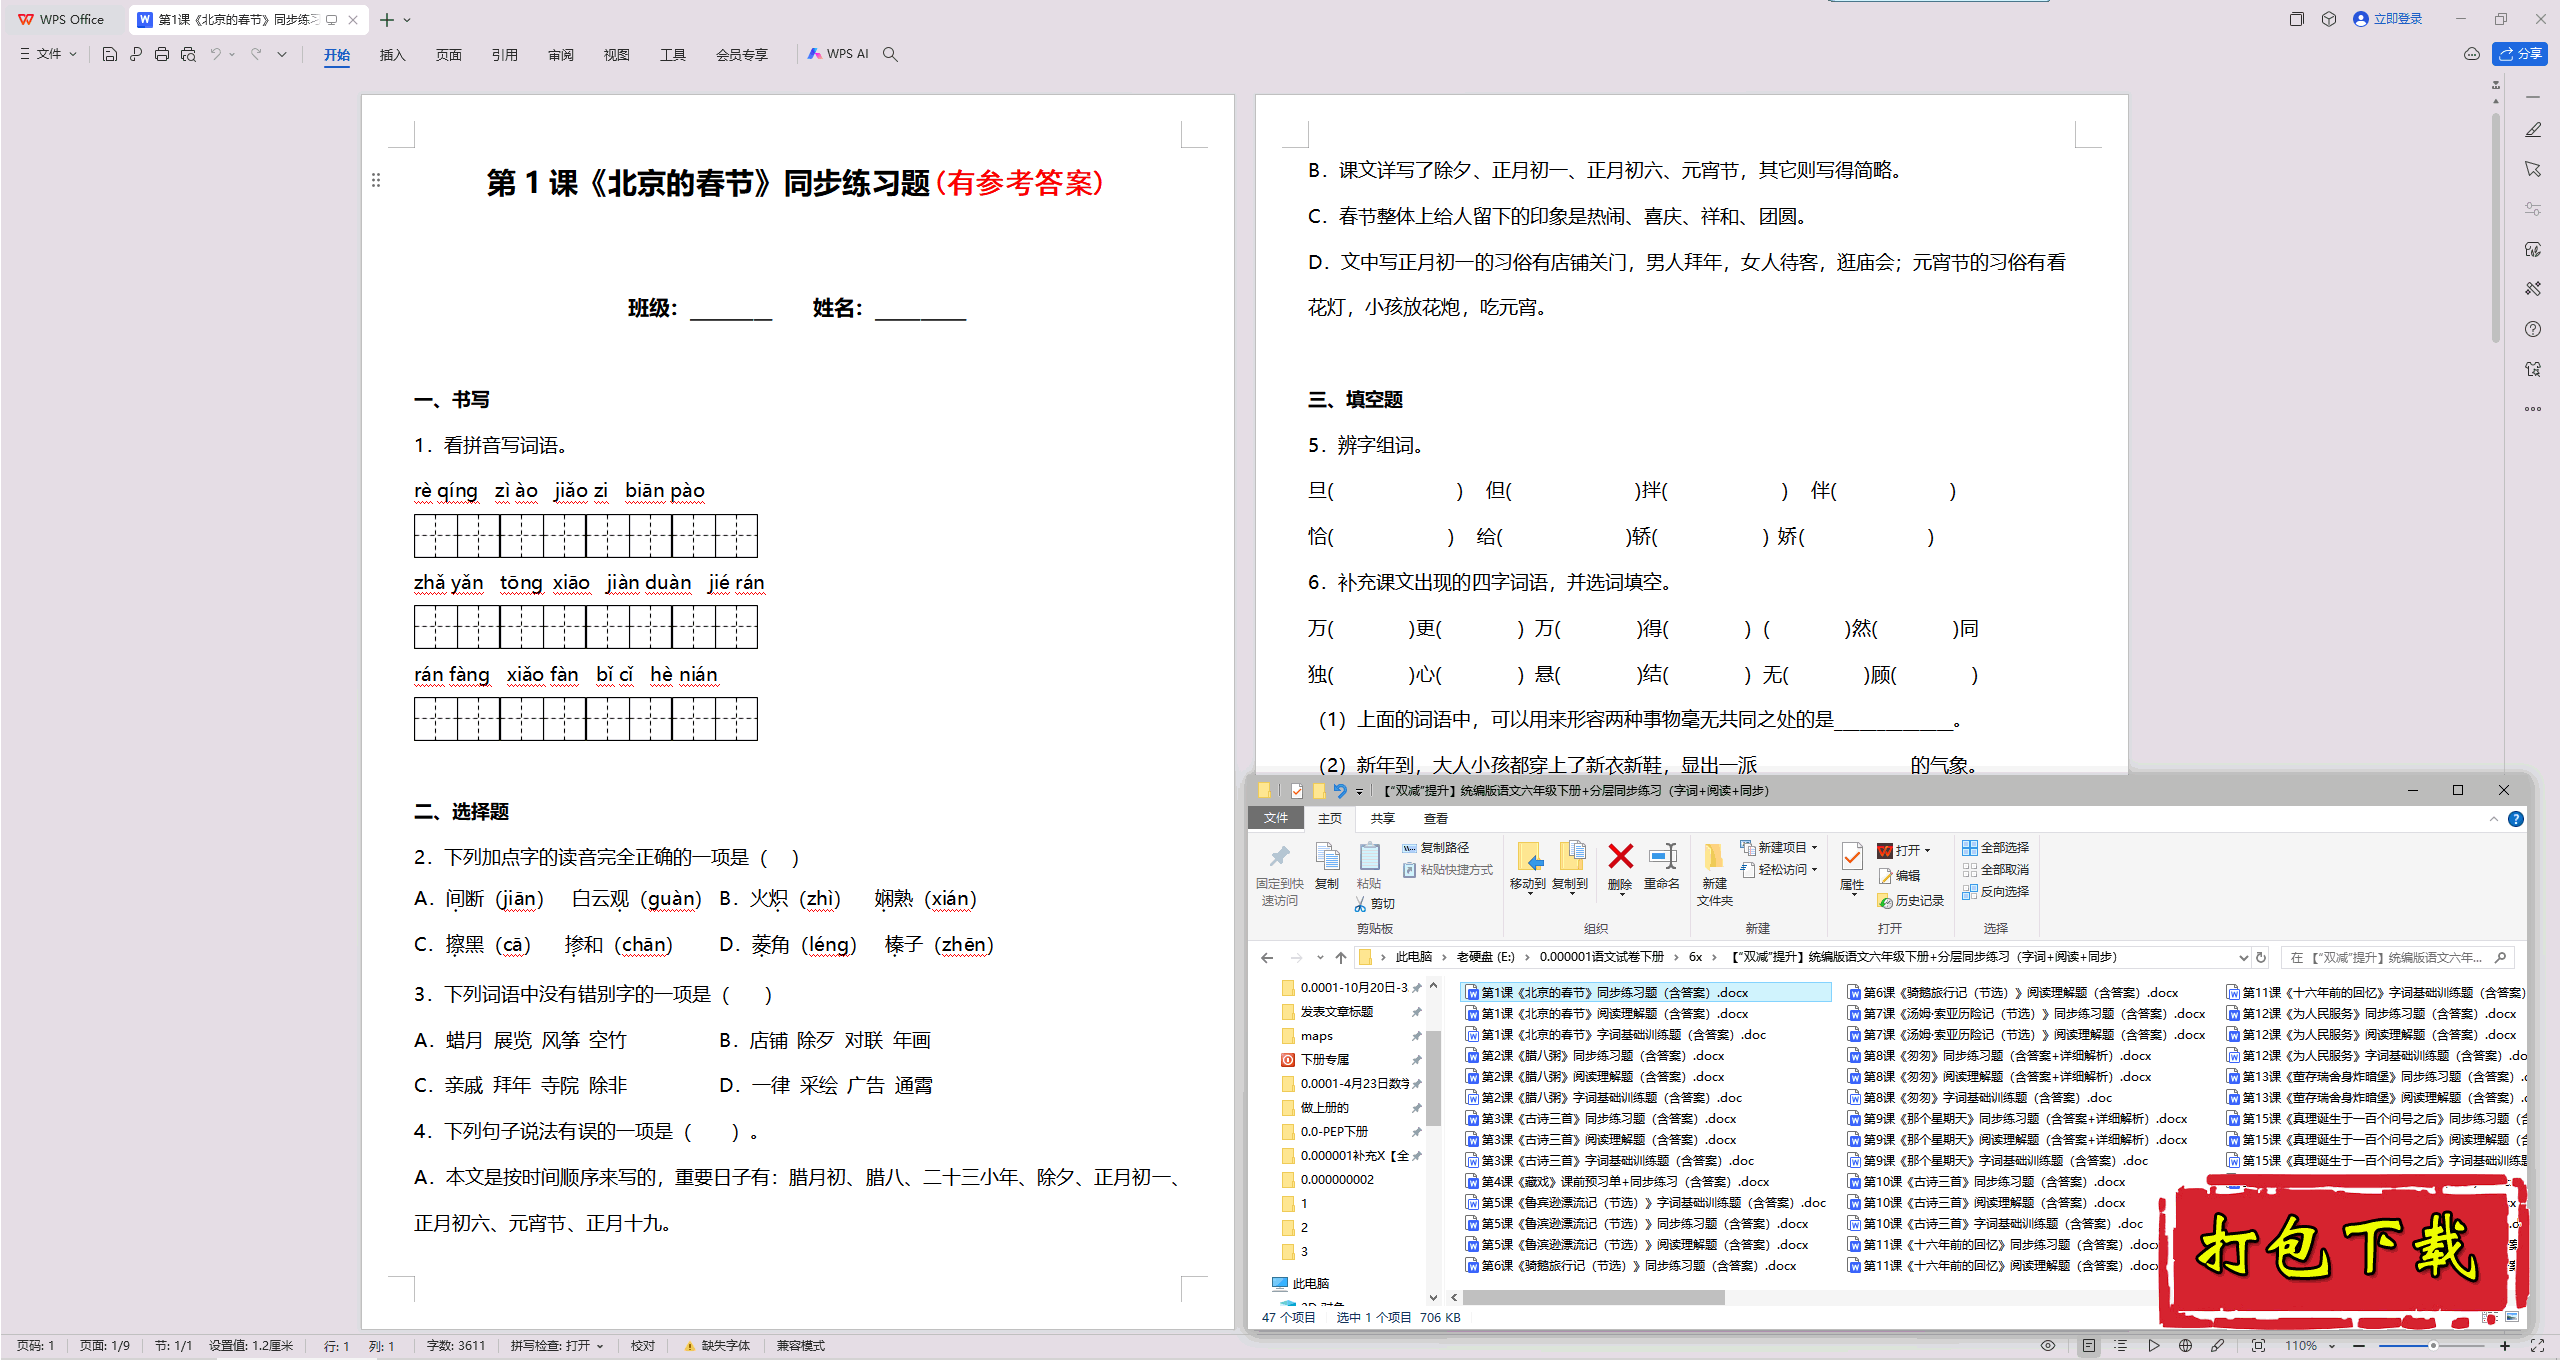2560x1360 pixels.
Task: Click the zoom in plus button
Action: [2505, 1346]
